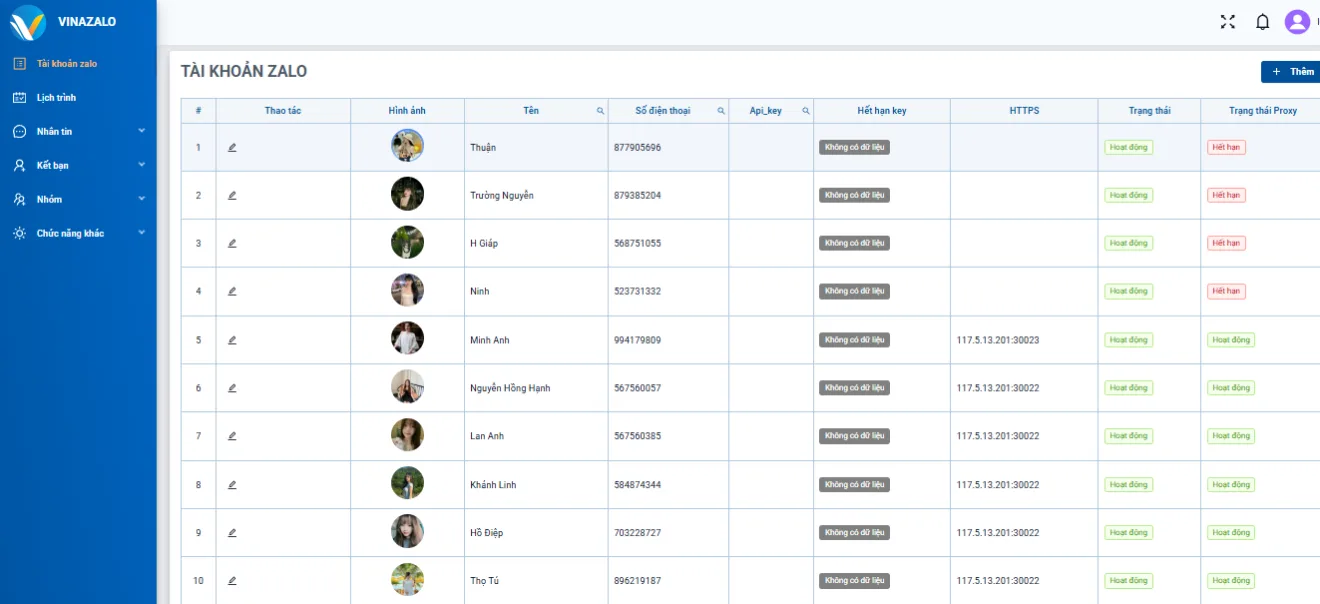Open Tài khoản zalo menu item
Viewport: 1320px width, 604px height.
(x=66, y=63)
